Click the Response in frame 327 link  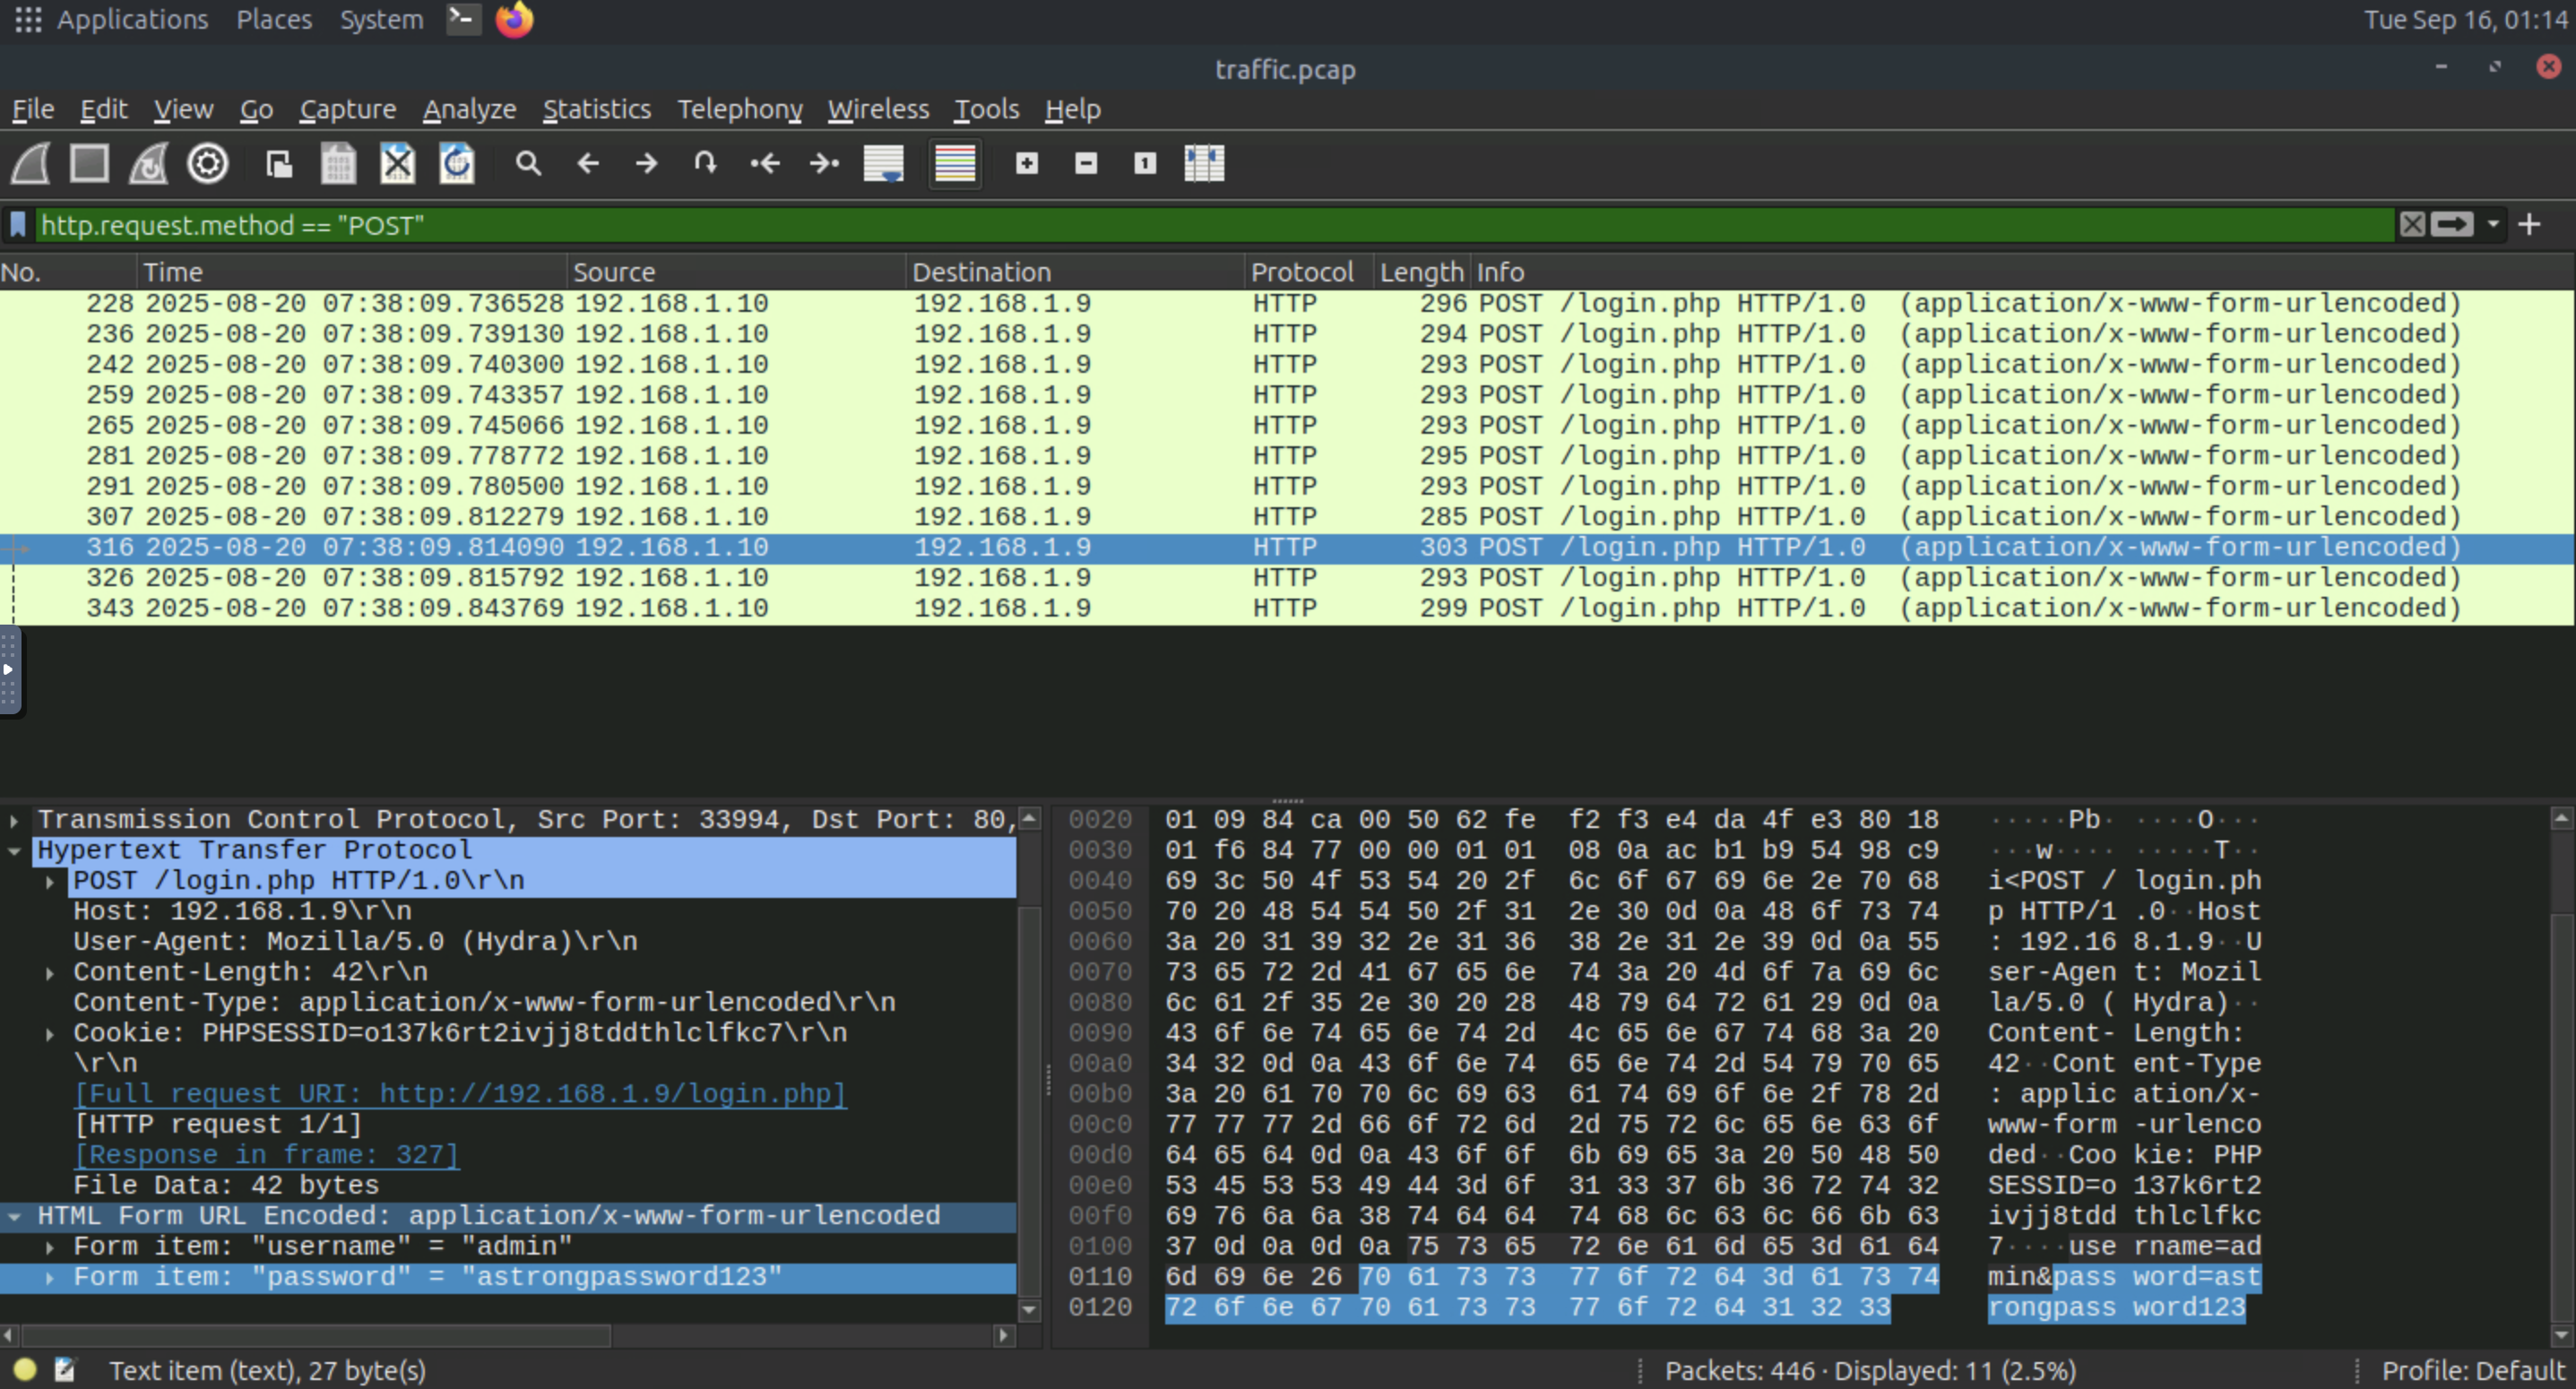266,1155
